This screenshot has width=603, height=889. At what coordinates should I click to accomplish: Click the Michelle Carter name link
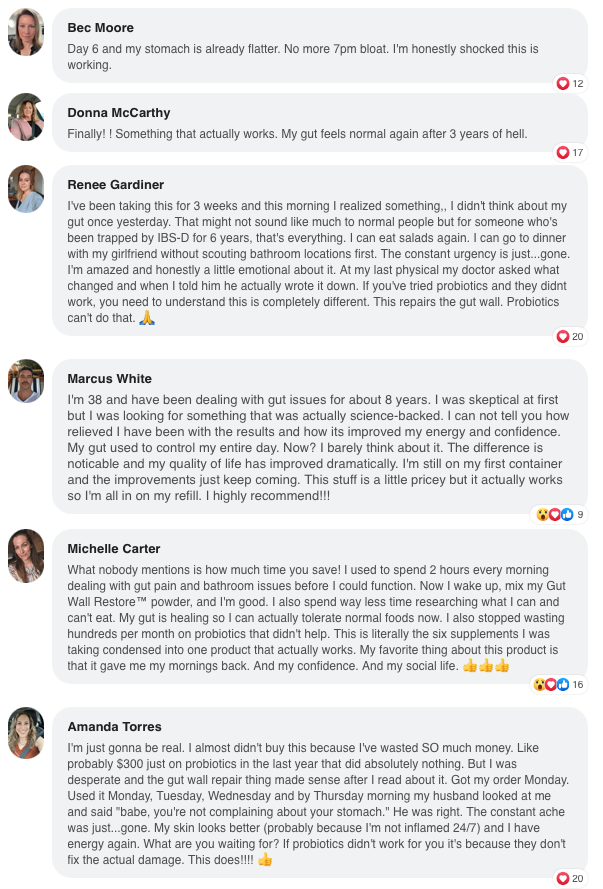click(113, 549)
